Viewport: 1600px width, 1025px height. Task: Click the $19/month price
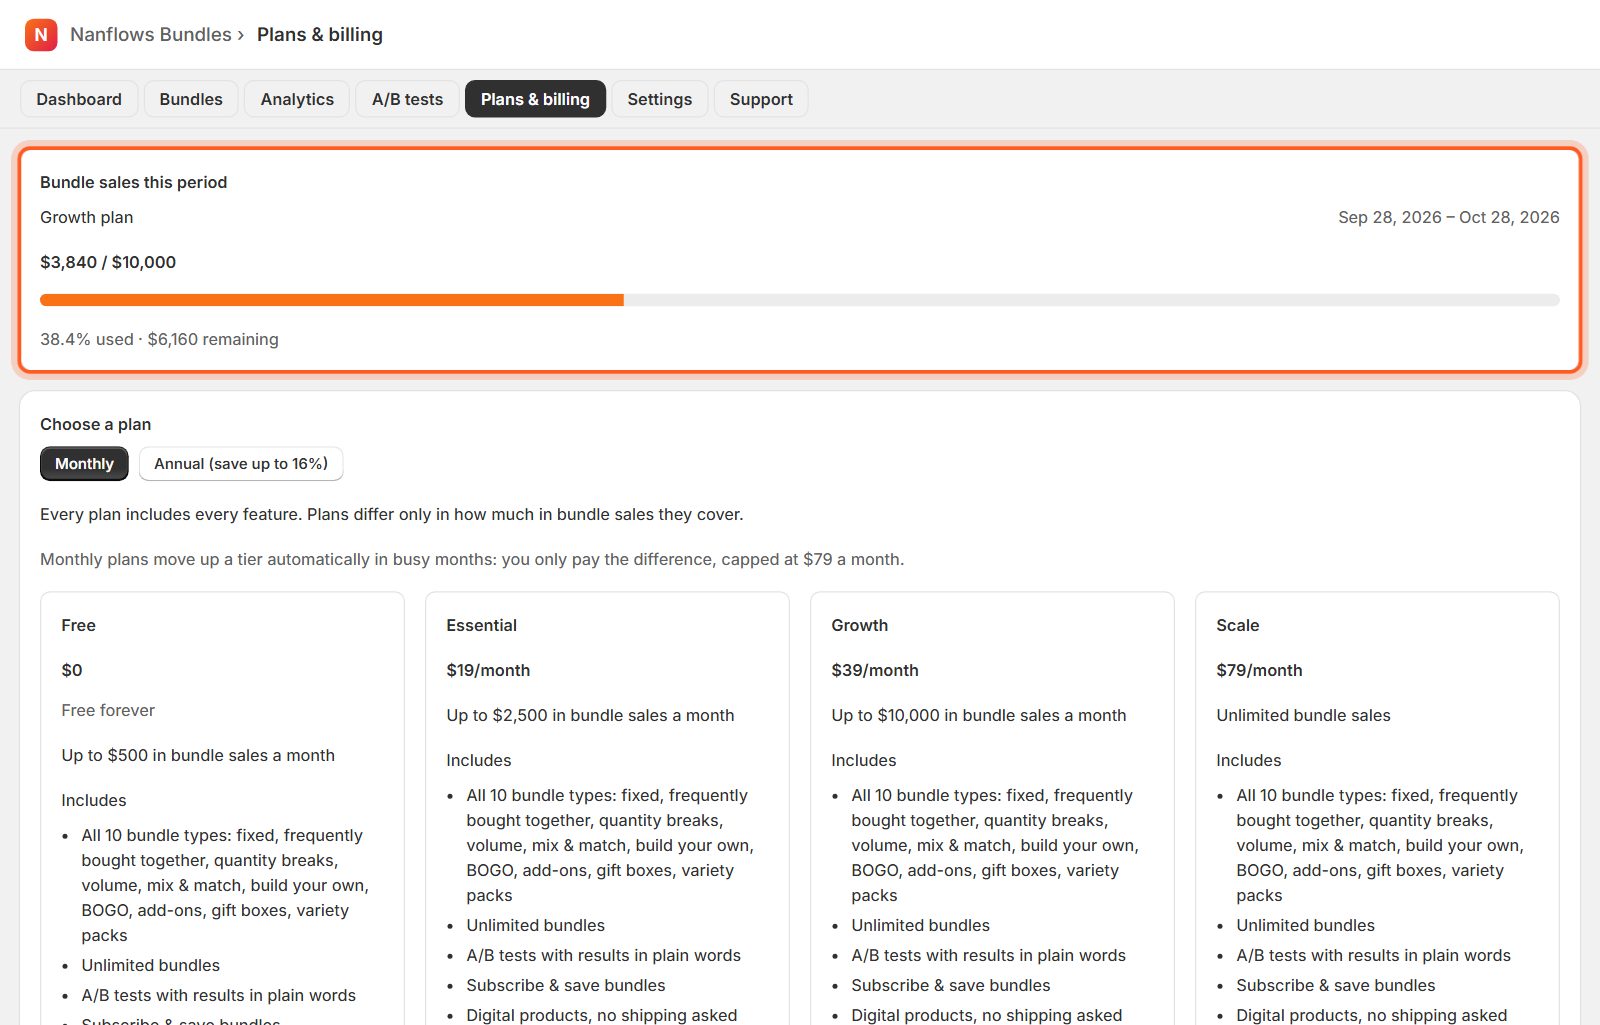click(x=488, y=670)
